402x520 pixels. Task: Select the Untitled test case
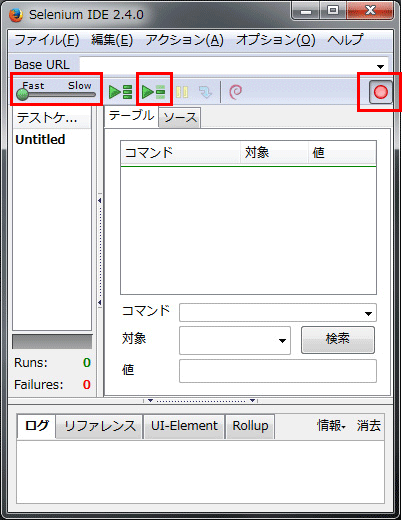[40, 139]
